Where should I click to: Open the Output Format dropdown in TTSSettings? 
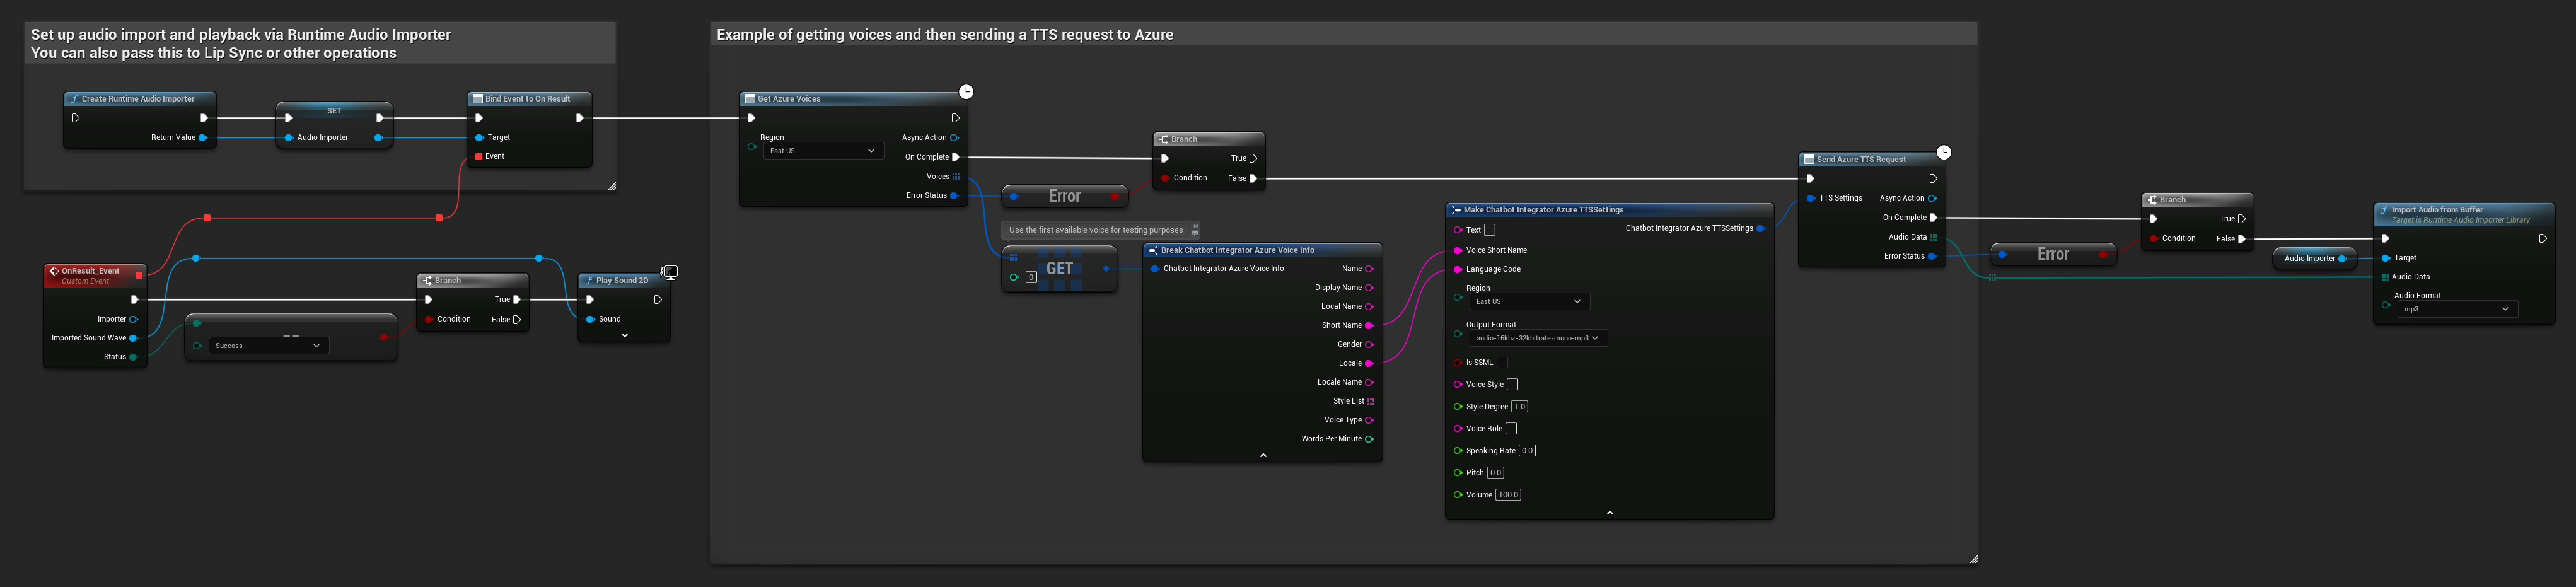point(1538,337)
